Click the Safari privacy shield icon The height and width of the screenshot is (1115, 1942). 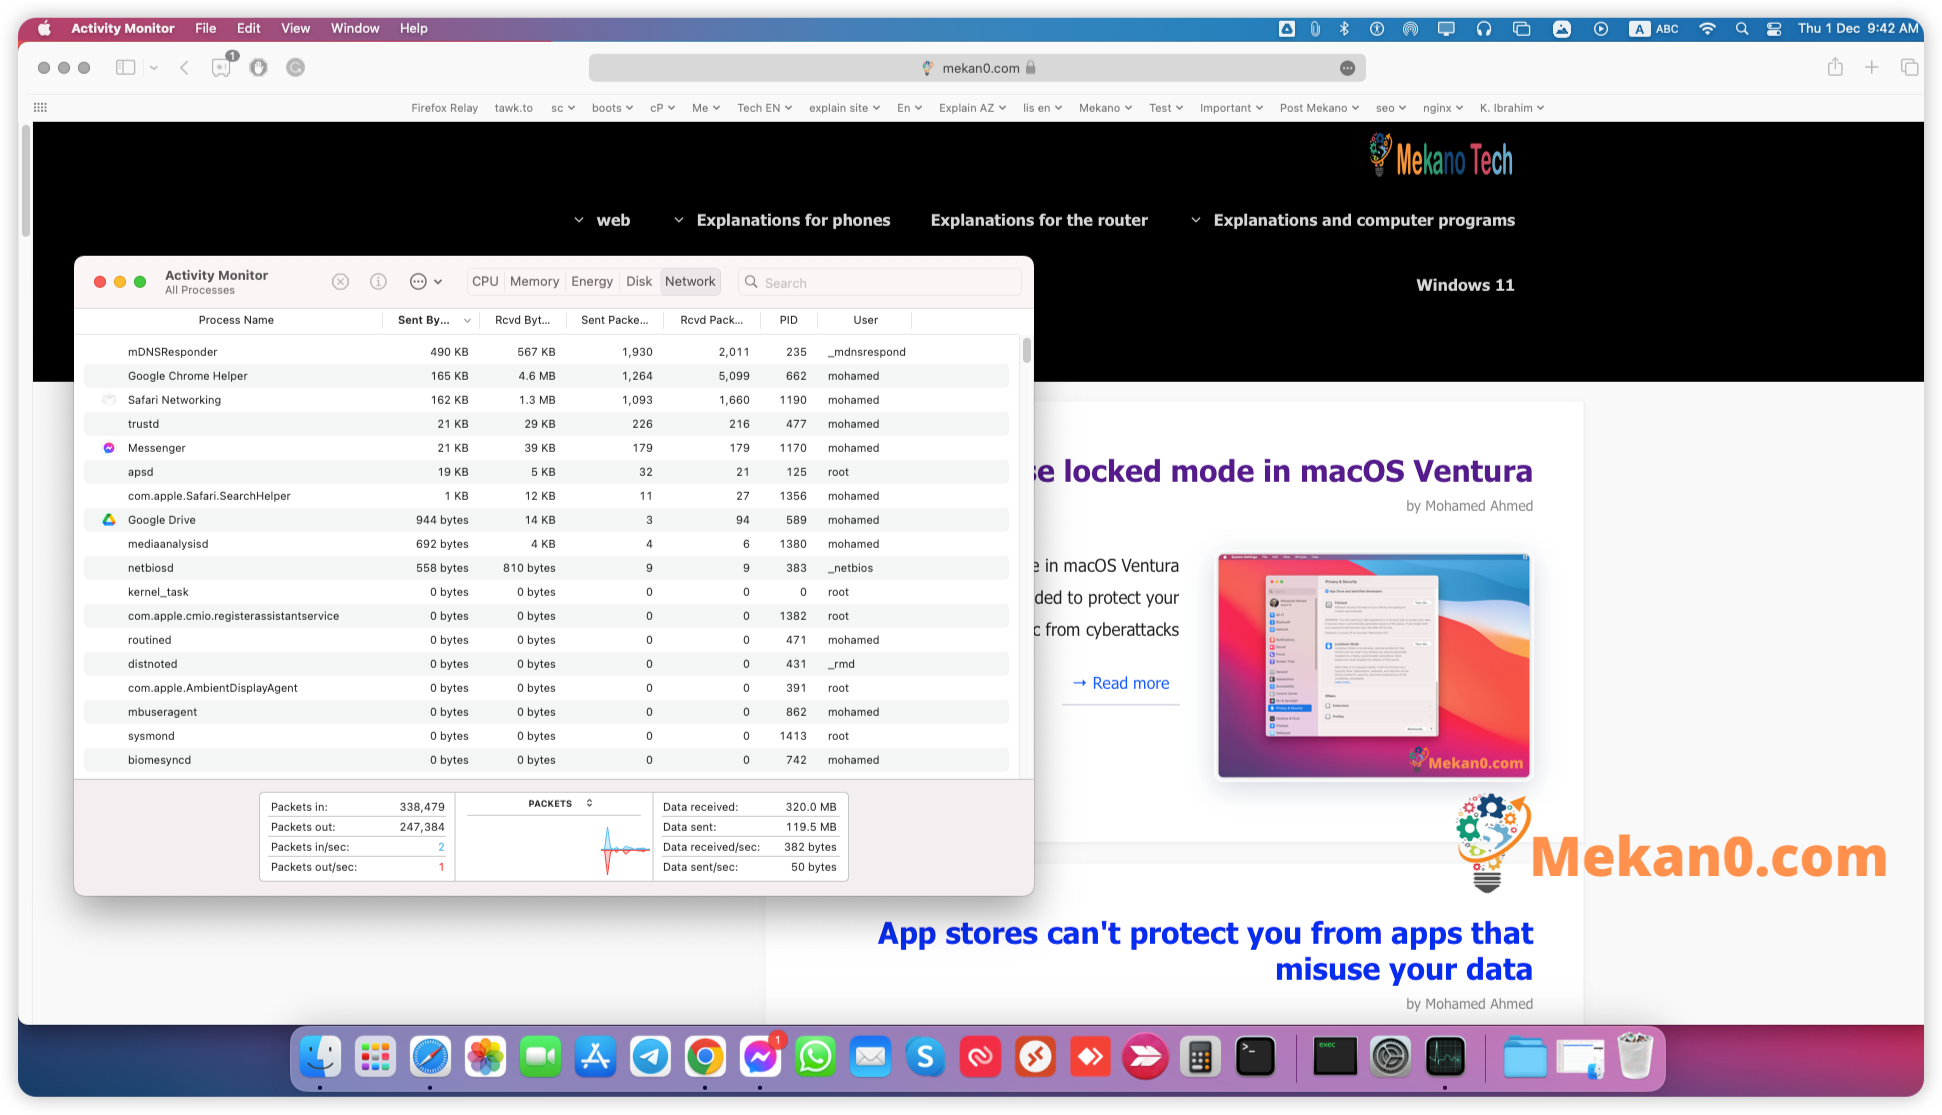click(x=258, y=68)
